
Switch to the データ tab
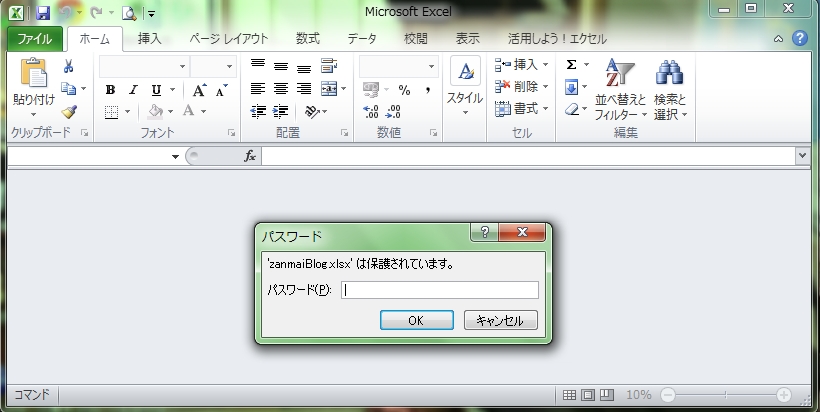pos(362,39)
